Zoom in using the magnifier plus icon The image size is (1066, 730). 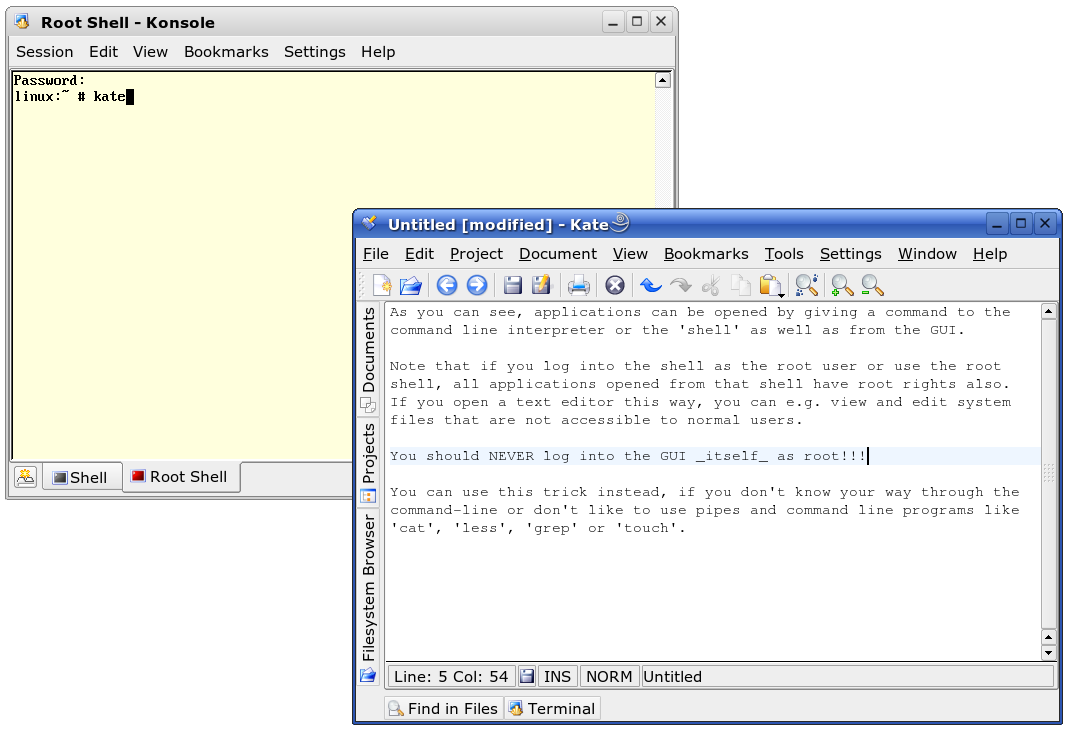tap(842, 285)
